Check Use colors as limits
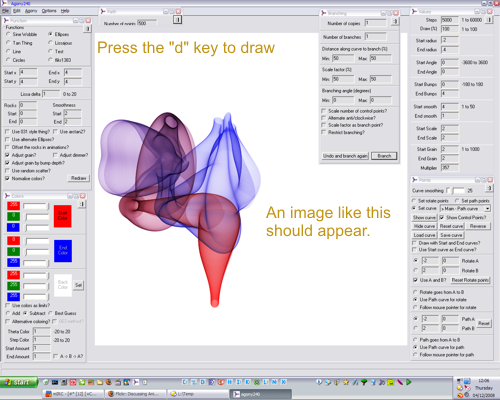 pyautogui.click(x=7, y=305)
